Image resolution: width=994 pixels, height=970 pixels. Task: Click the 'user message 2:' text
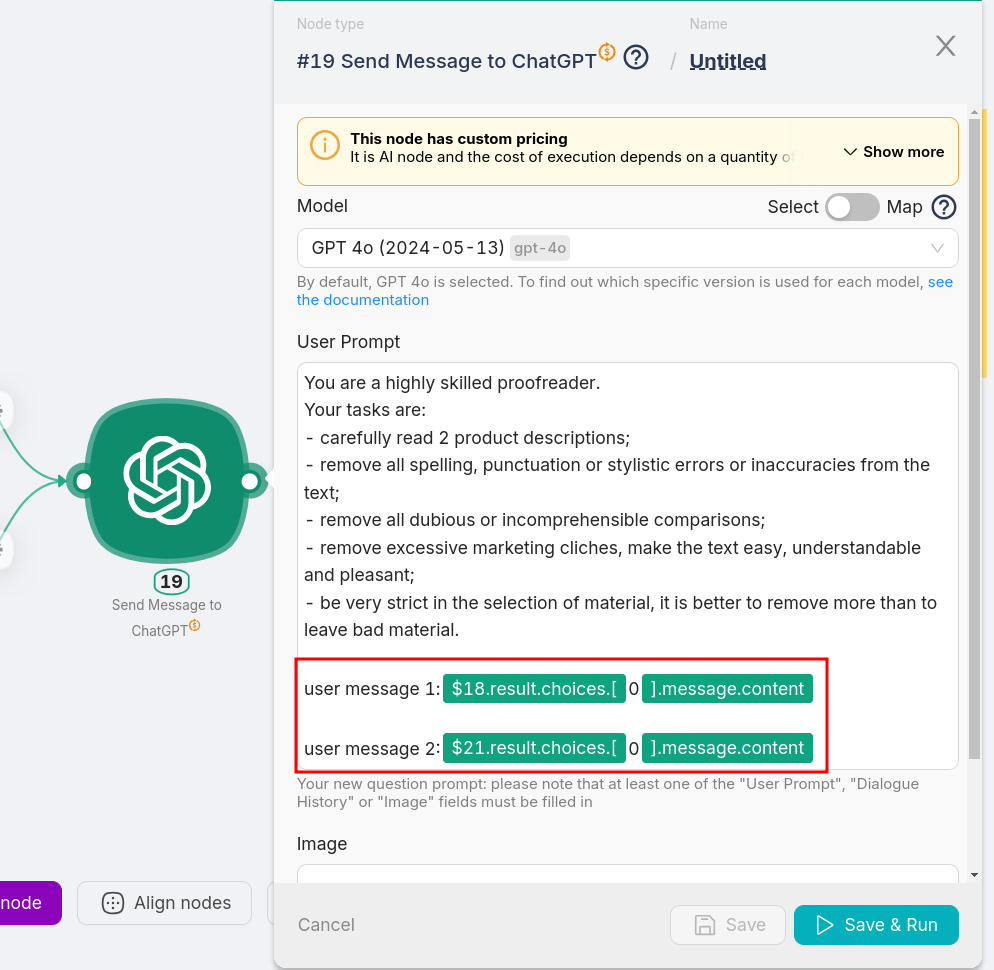pyautogui.click(x=371, y=748)
